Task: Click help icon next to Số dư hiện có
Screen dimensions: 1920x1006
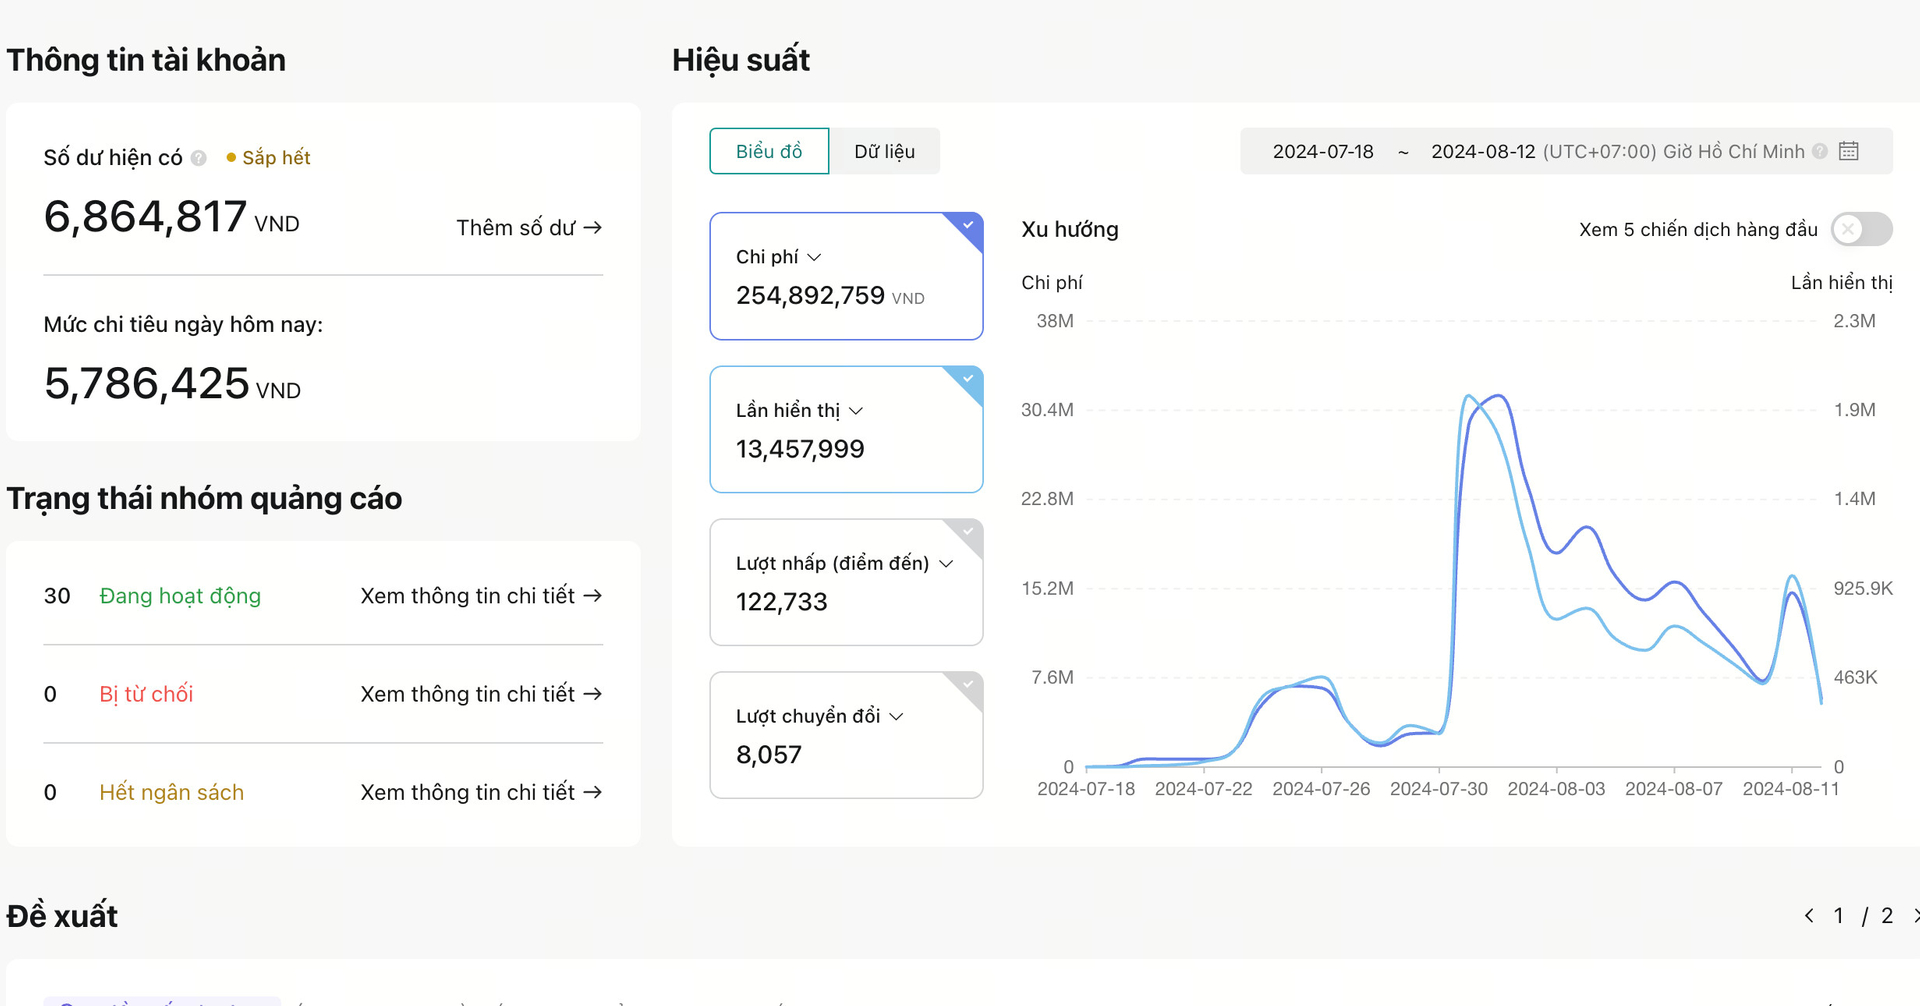Action: [x=199, y=158]
